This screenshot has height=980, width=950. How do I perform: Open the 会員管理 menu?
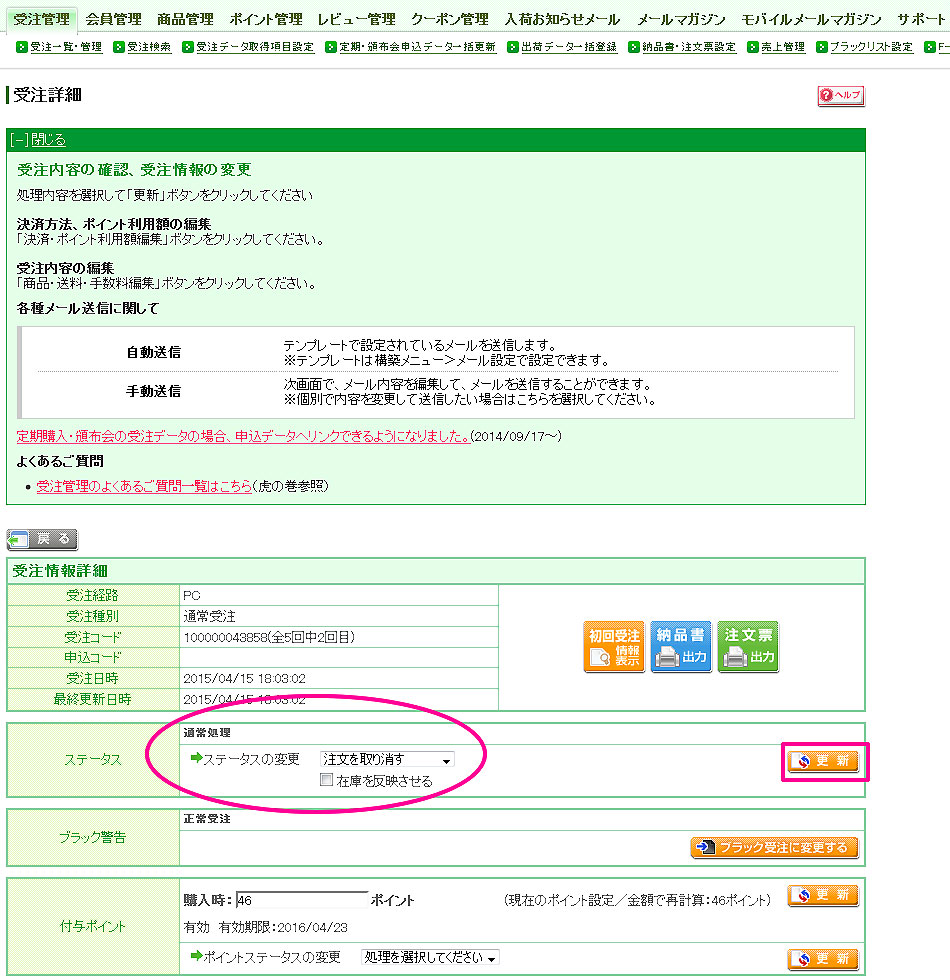(x=113, y=19)
